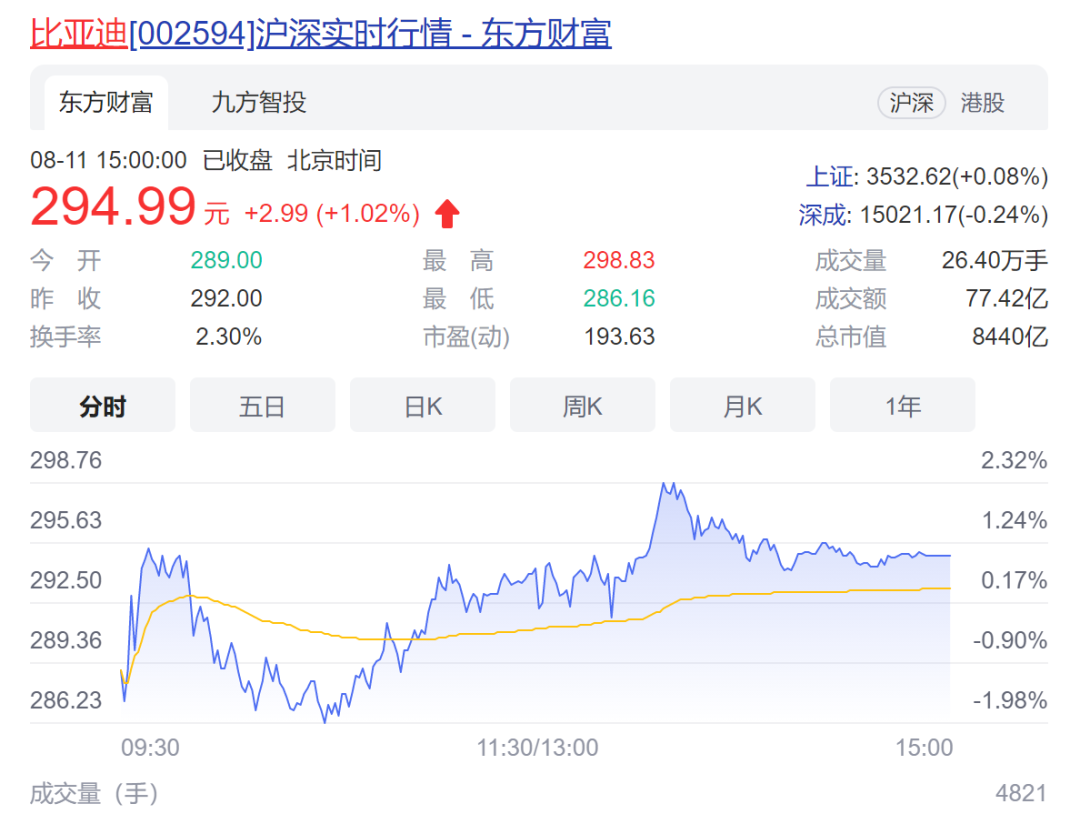The height and width of the screenshot is (814, 1080).
Task: Click the 成交额 value 77.42亿
Action: pyautogui.click(x=1006, y=298)
